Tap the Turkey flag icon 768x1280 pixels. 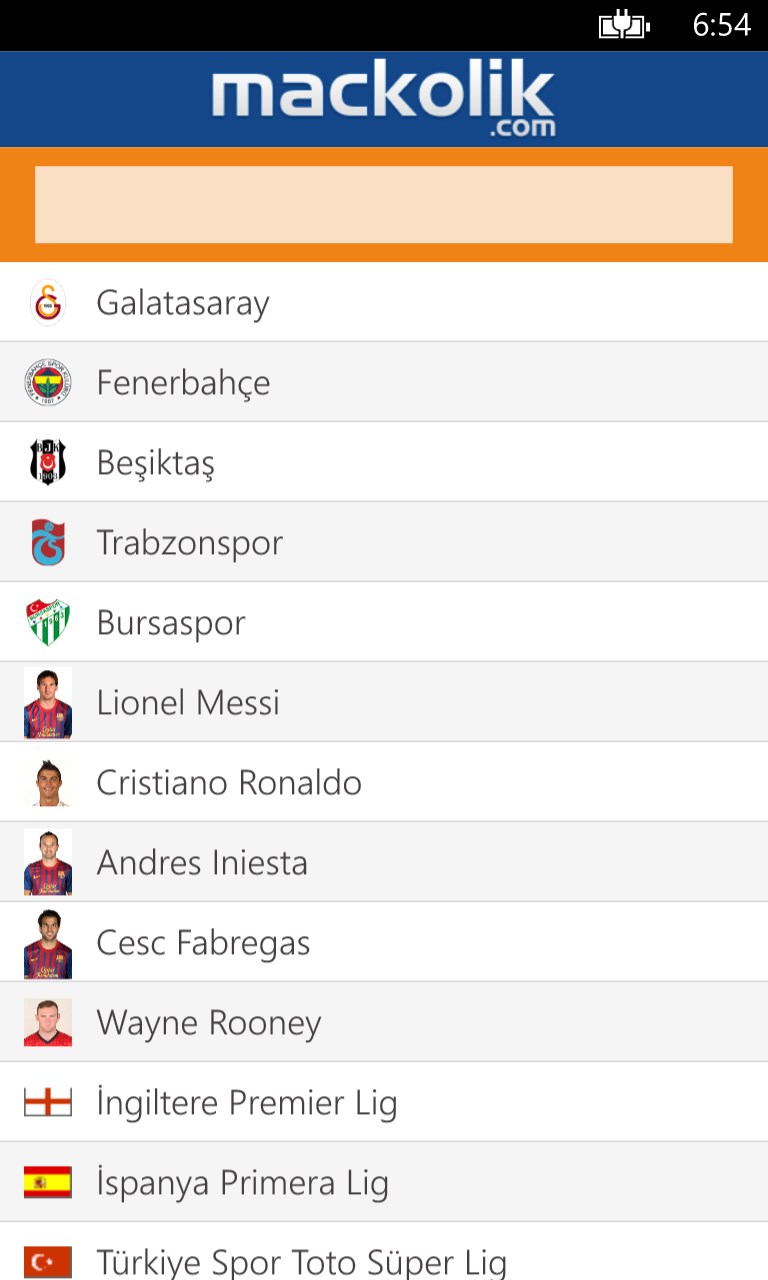[48, 1261]
